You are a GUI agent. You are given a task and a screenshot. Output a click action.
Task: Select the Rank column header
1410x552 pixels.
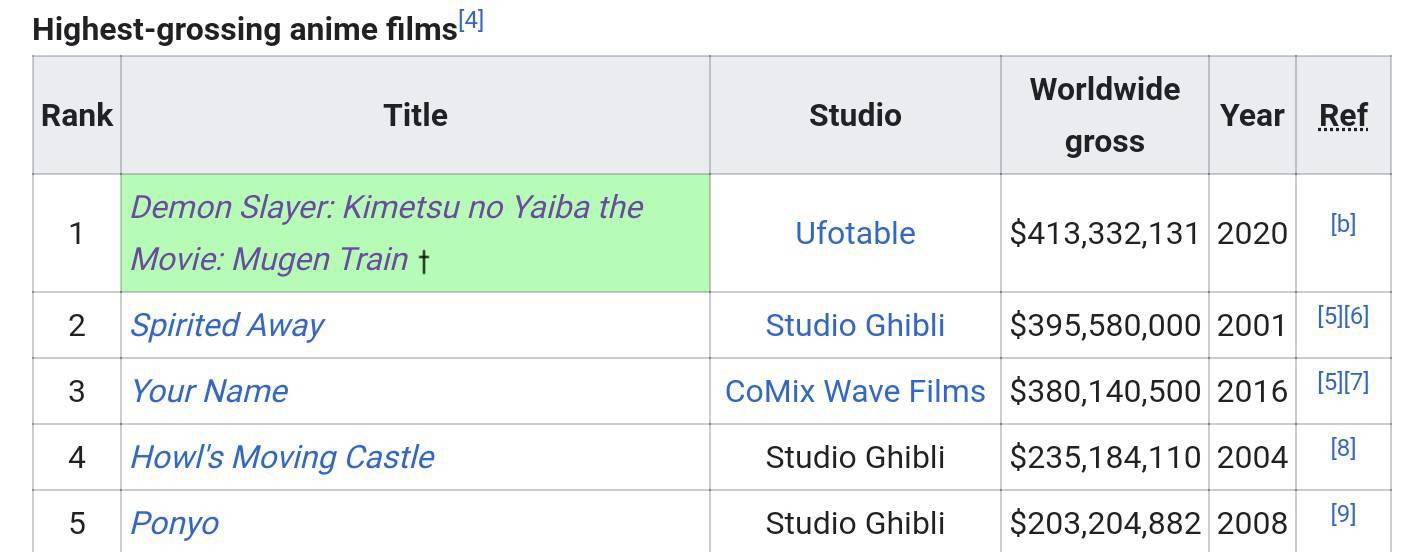click(x=77, y=115)
